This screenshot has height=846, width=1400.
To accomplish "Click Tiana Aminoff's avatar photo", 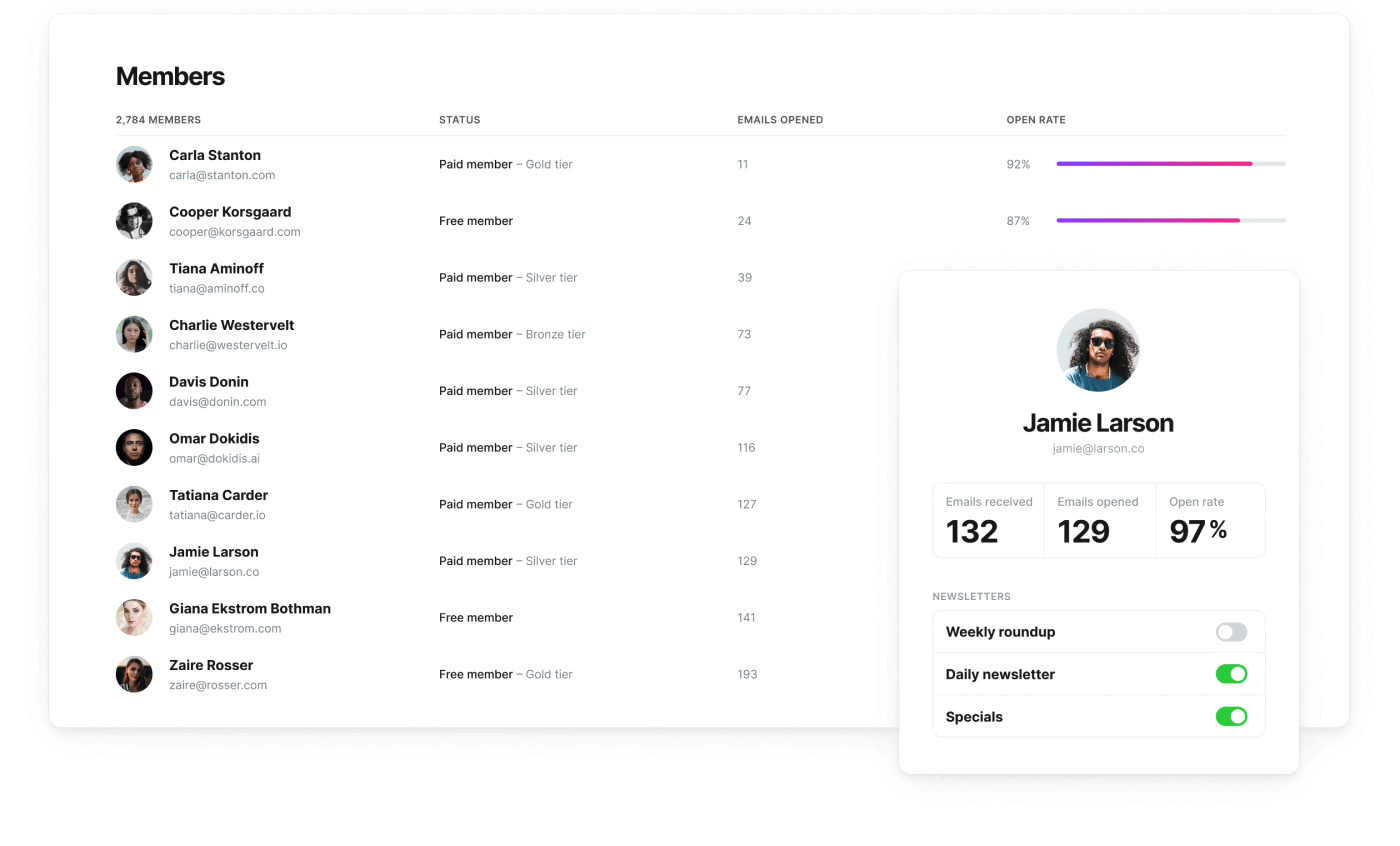I will 134,278.
